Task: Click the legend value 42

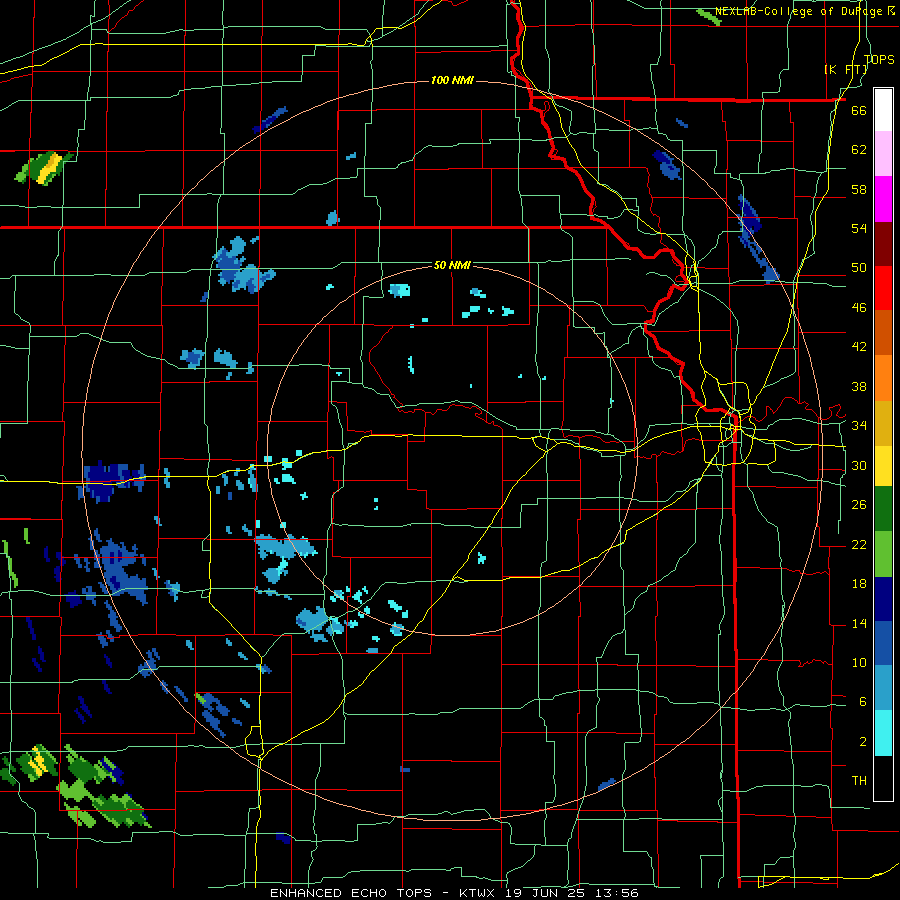Action: (x=859, y=346)
